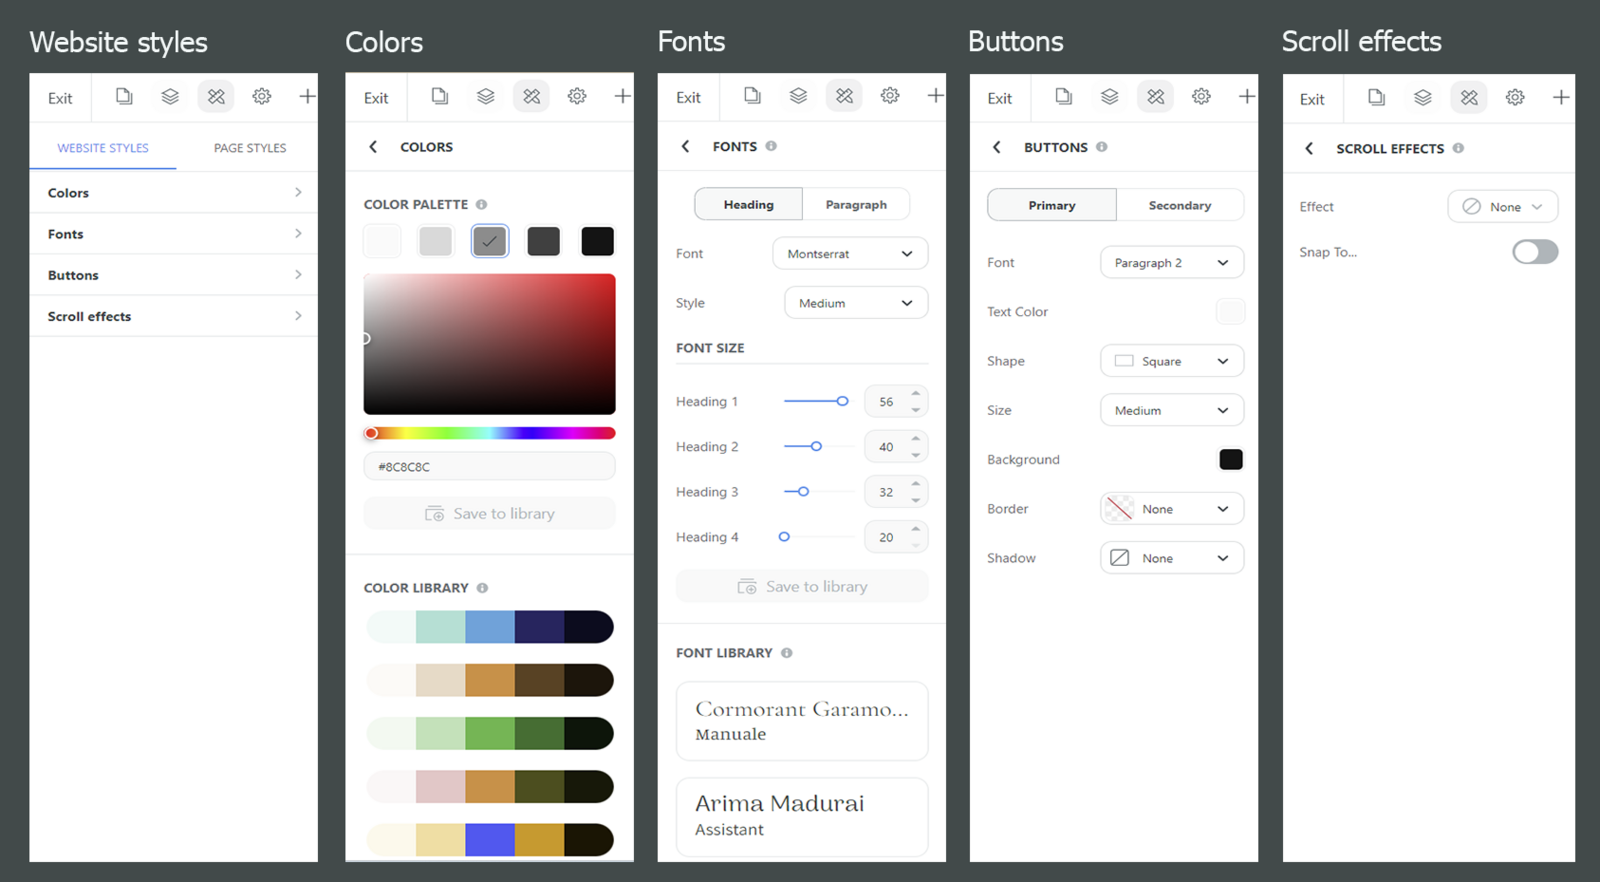Open the Montserrat font dropdown
Viewport: 1600px width, 882px height.
click(x=849, y=254)
